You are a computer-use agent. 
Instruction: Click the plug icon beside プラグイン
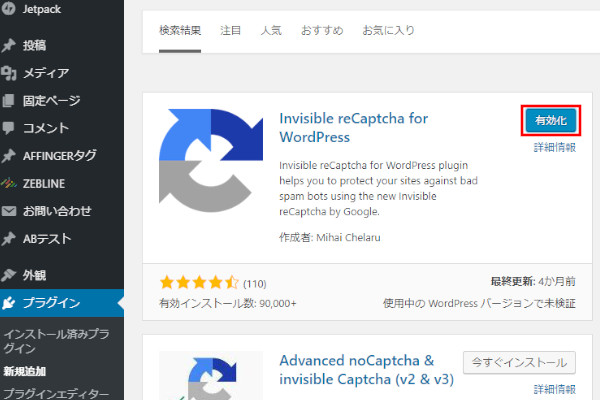click(8, 303)
